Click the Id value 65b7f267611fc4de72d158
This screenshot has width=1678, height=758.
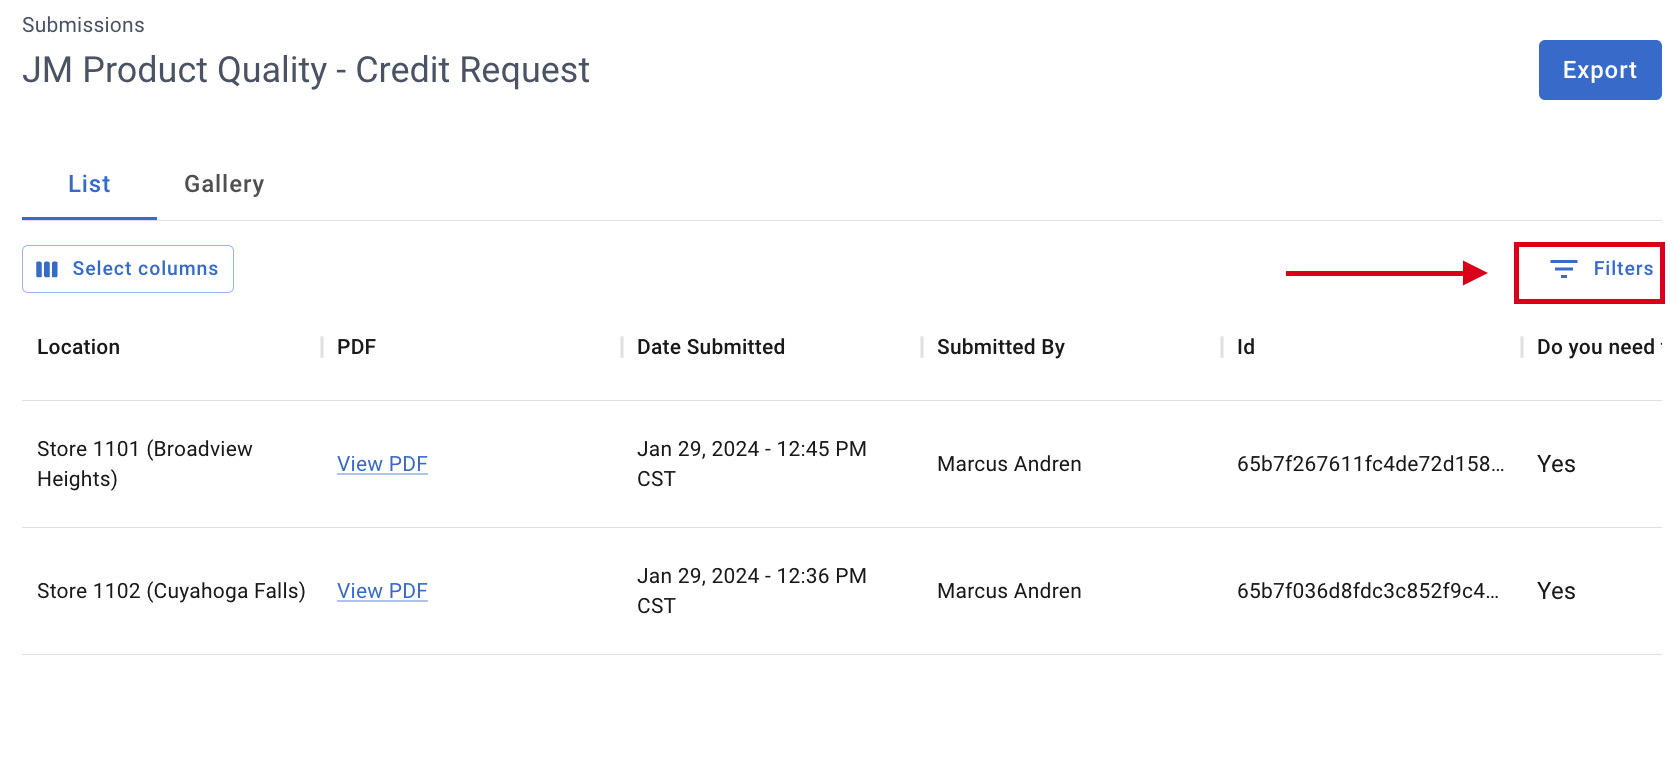(1370, 464)
